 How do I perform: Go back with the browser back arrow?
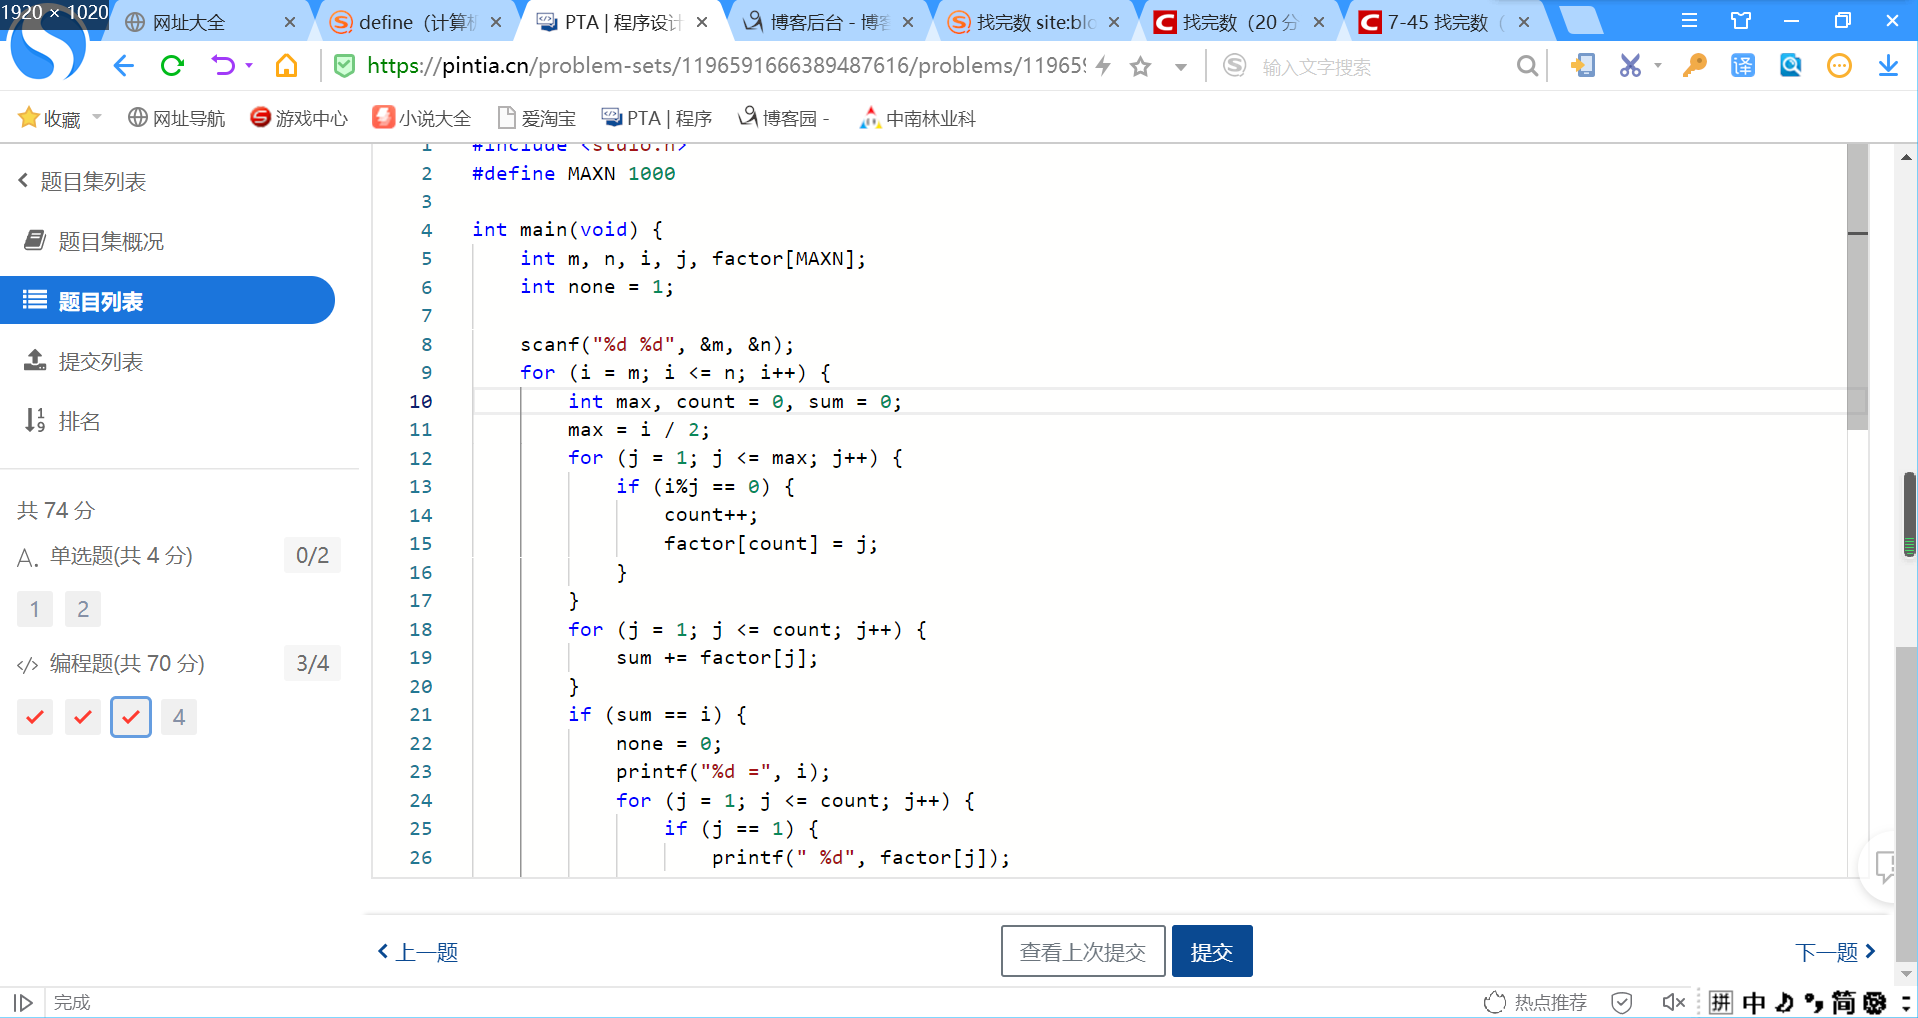pyautogui.click(x=124, y=66)
